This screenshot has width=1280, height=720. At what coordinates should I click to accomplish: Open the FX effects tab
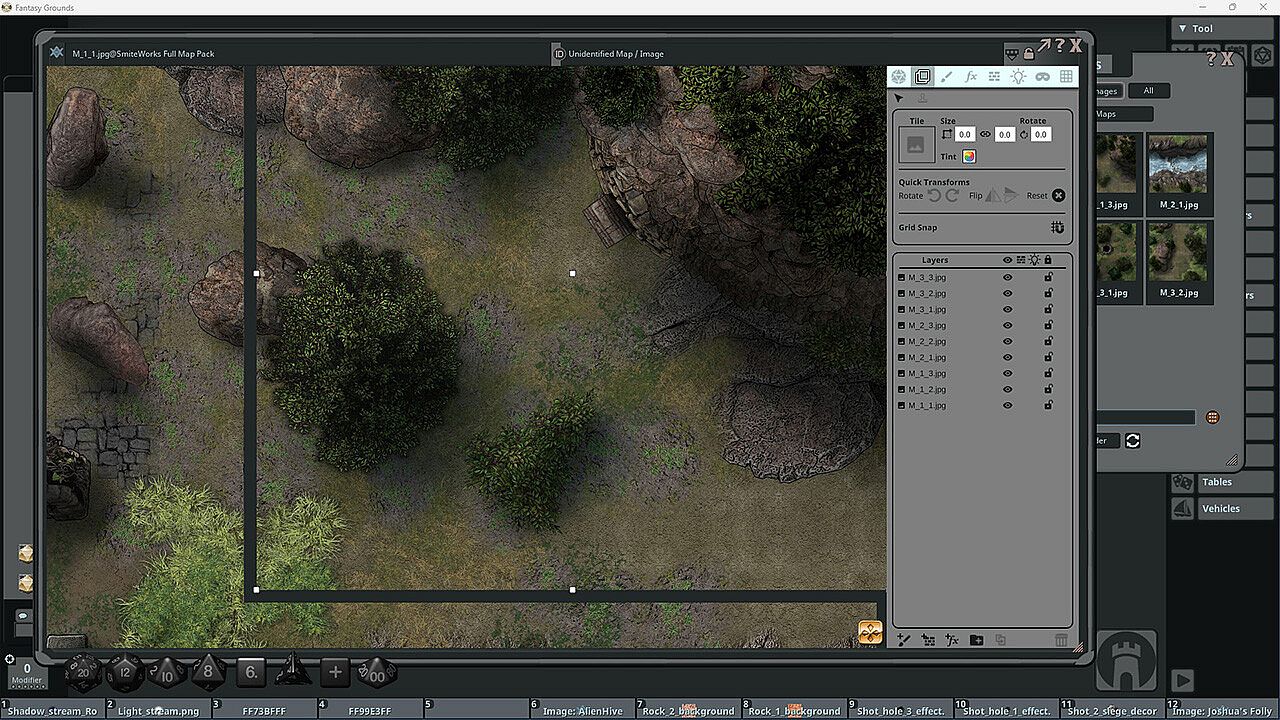click(x=970, y=77)
